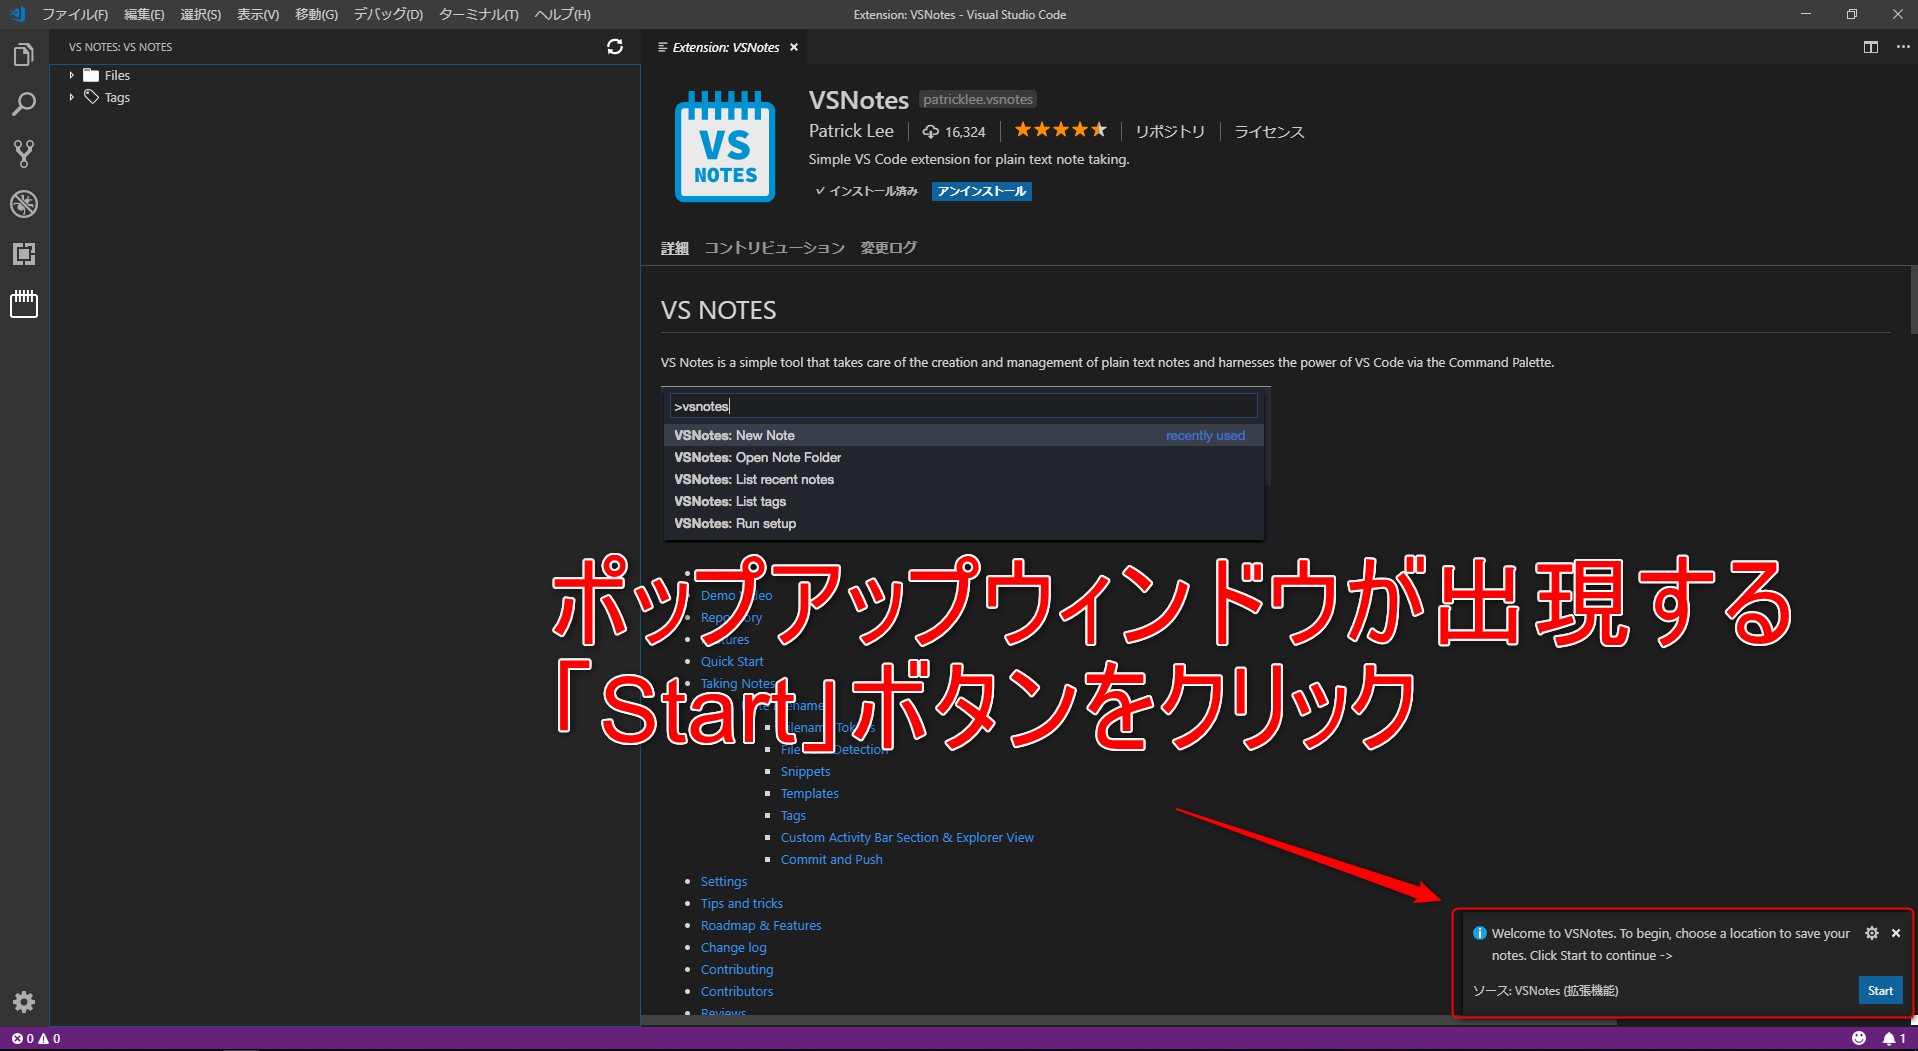This screenshot has height=1051, width=1918.
Task: Open the editor's more actions ellipsis menu
Action: (1903, 47)
